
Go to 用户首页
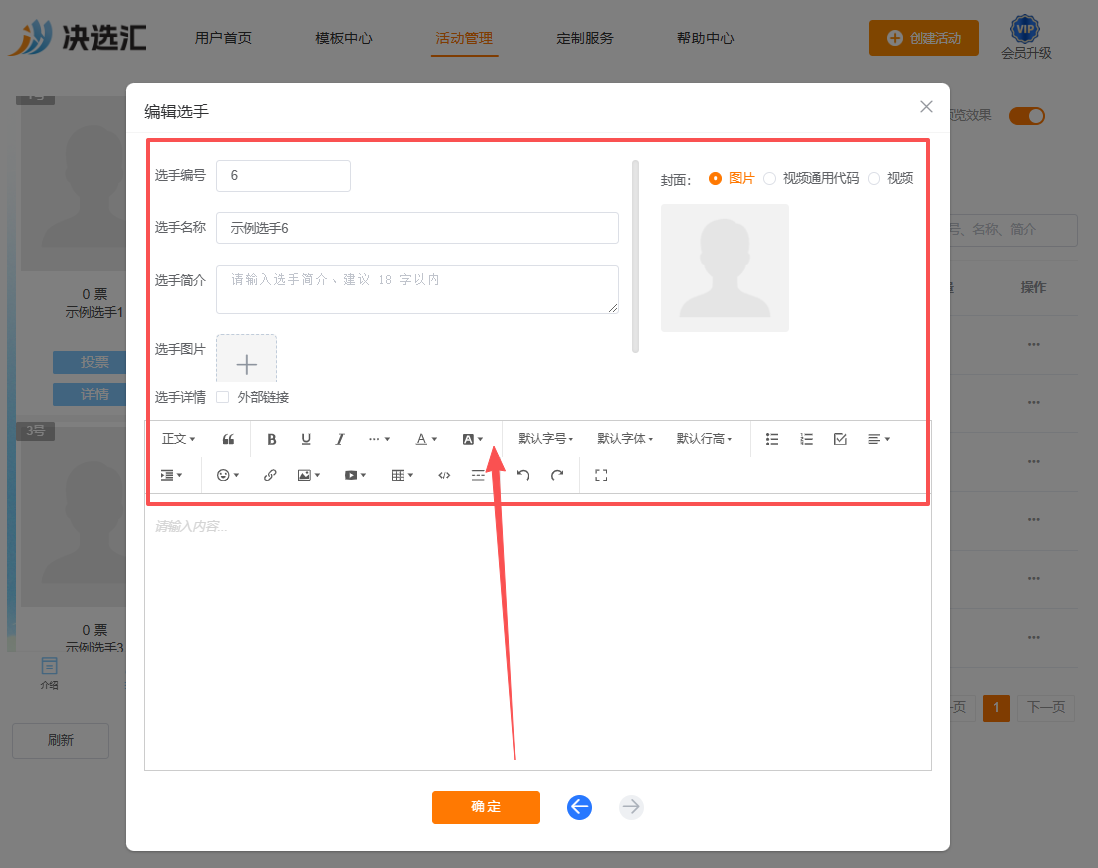223,38
